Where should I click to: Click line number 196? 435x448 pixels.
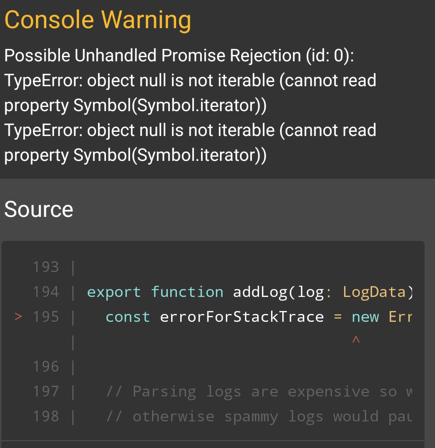[46, 367]
